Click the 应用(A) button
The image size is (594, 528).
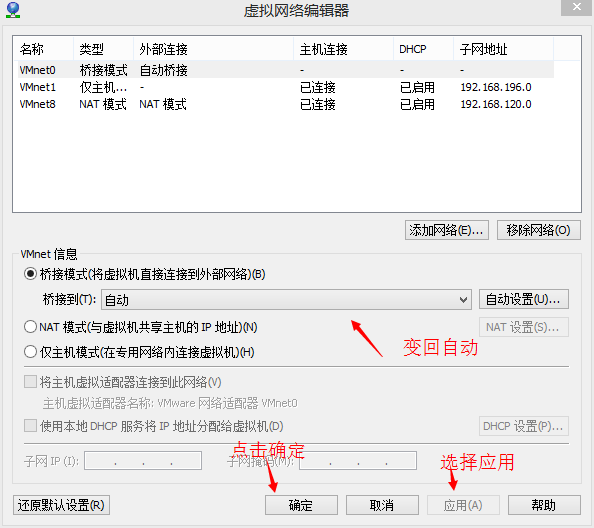coord(463,505)
